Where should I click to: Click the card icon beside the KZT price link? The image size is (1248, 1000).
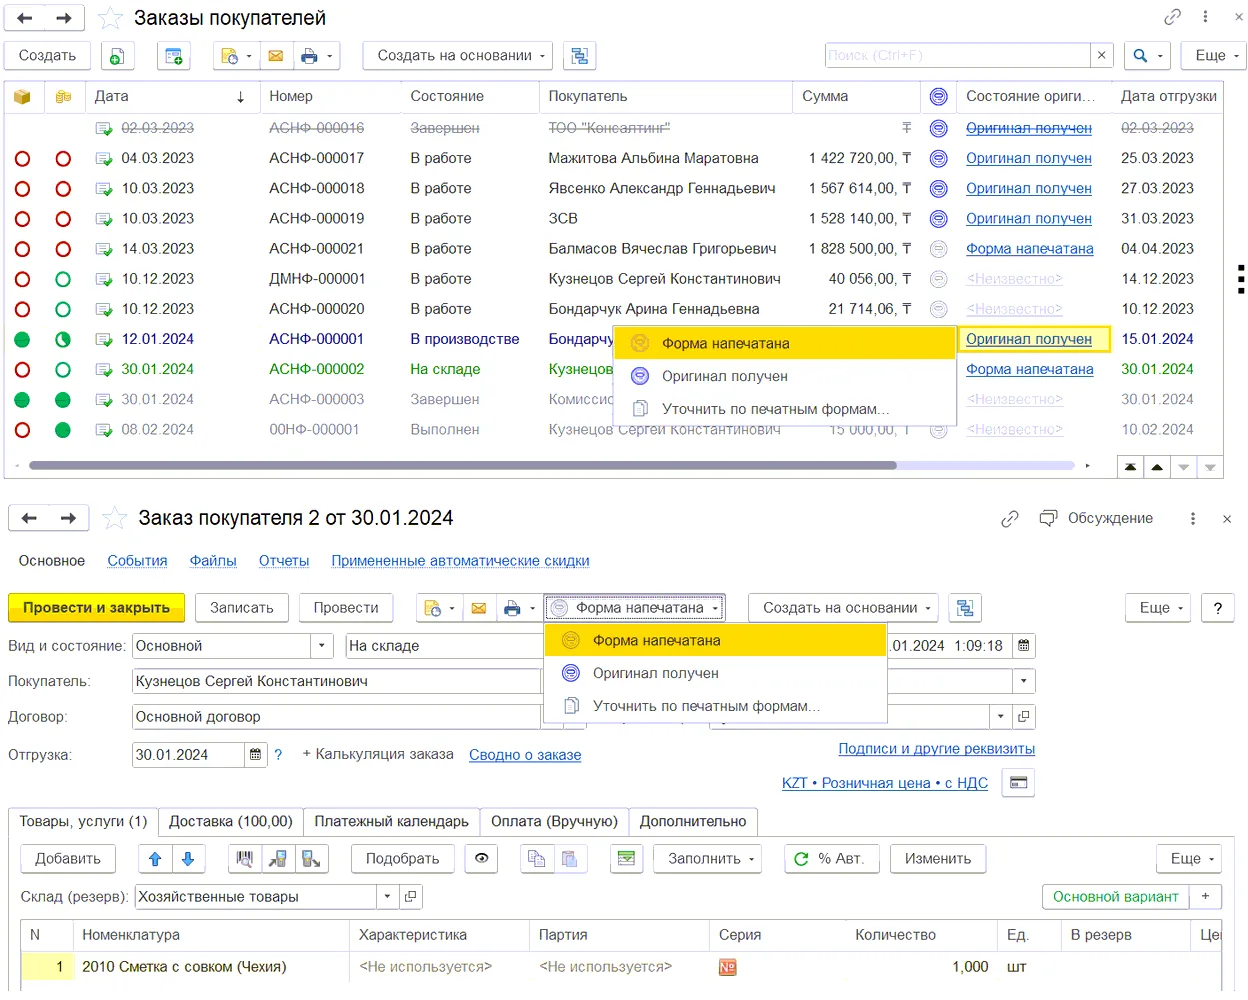(1019, 783)
